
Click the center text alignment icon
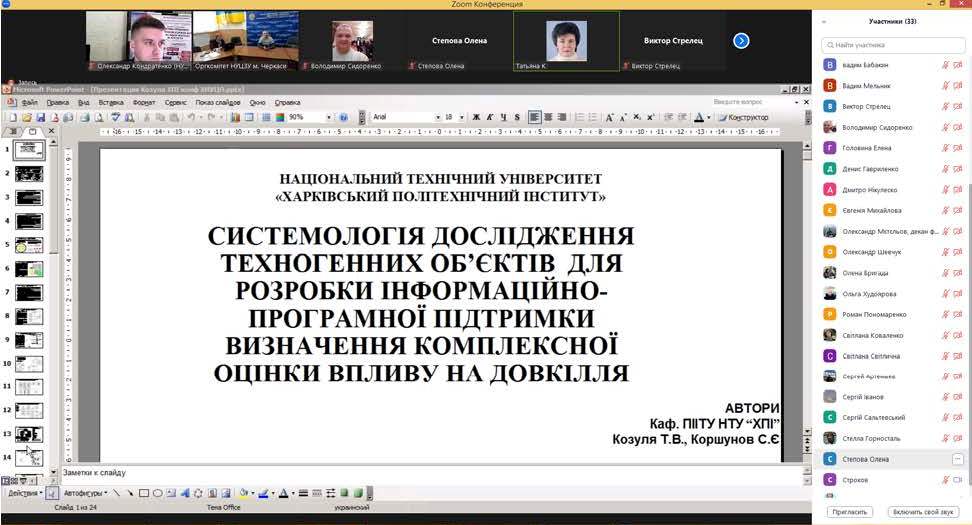click(x=549, y=117)
